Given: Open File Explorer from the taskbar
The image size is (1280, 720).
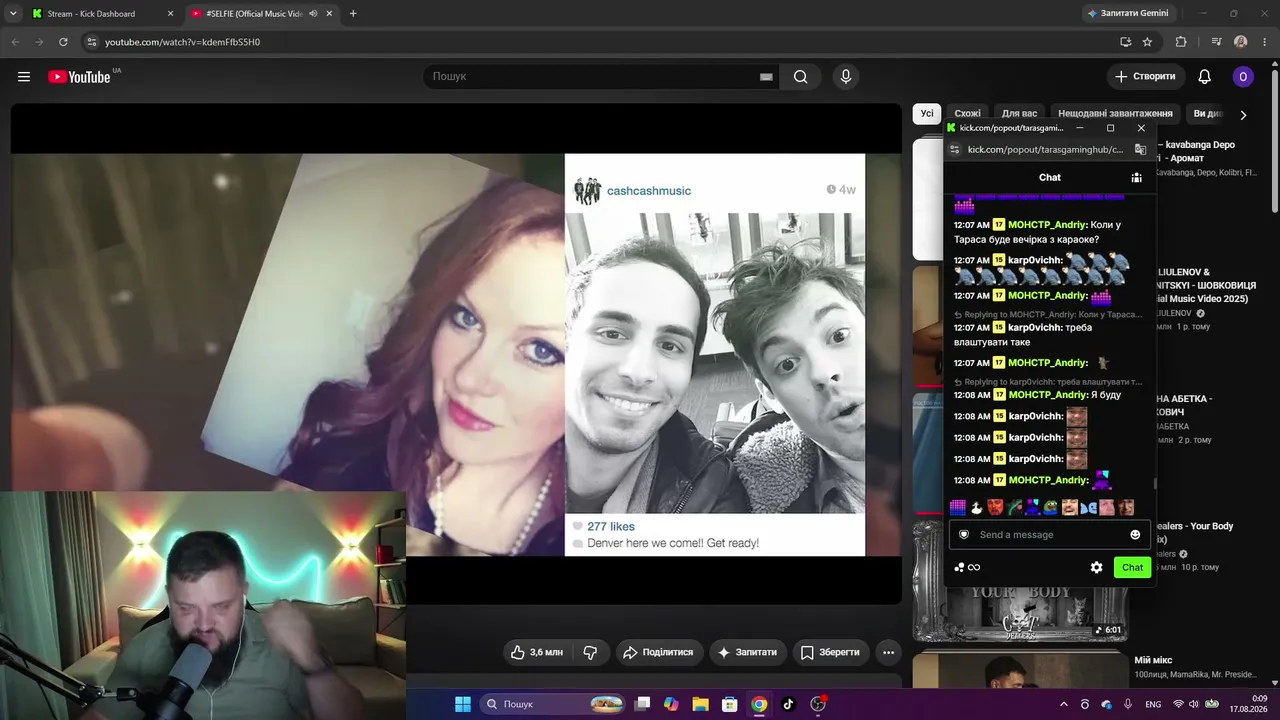Looking at the screenshot, I should (700, 704).
